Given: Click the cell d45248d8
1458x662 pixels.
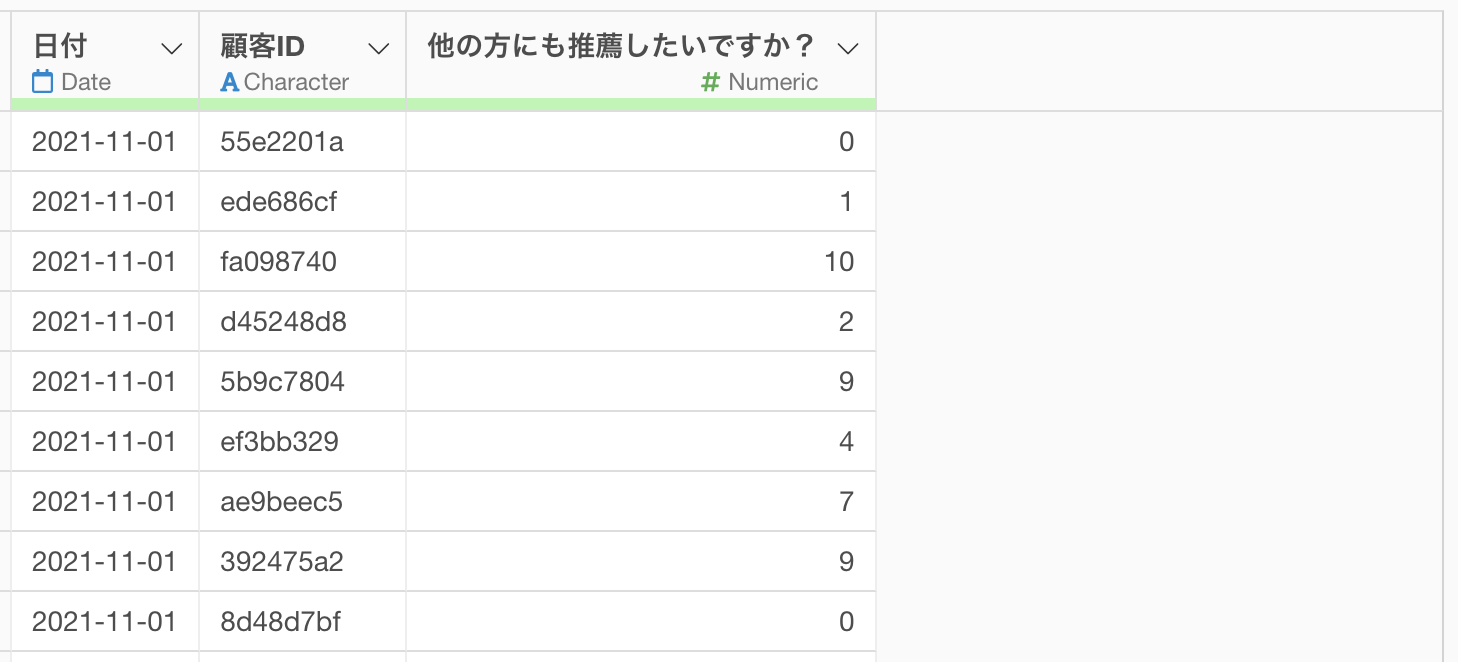Looking at the screenshot, I should click(303, 322).
